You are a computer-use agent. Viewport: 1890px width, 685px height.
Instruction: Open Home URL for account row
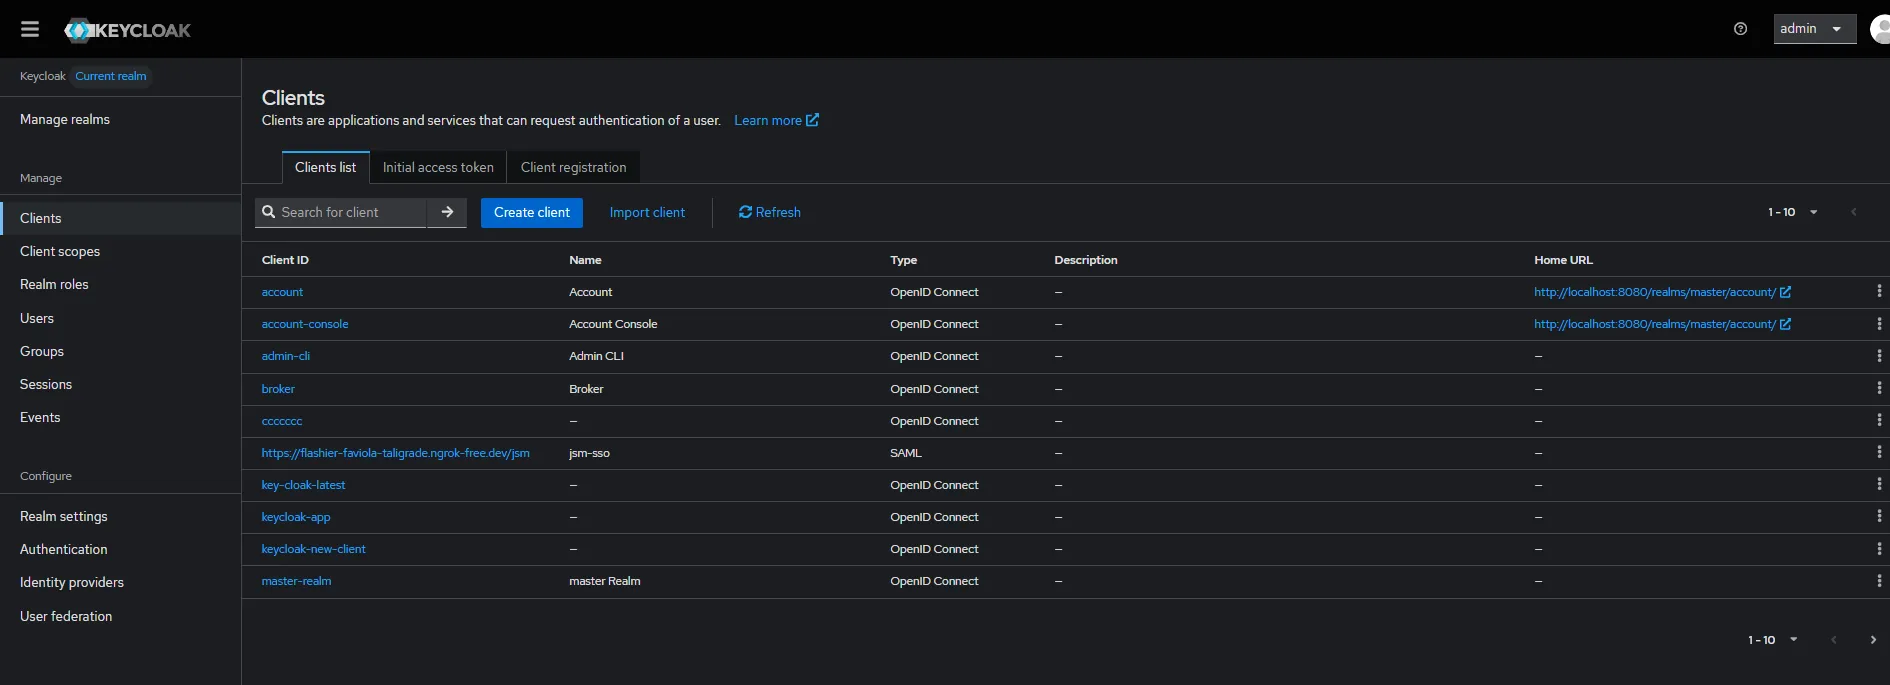pyautogui.click(x=1662, y=292)
